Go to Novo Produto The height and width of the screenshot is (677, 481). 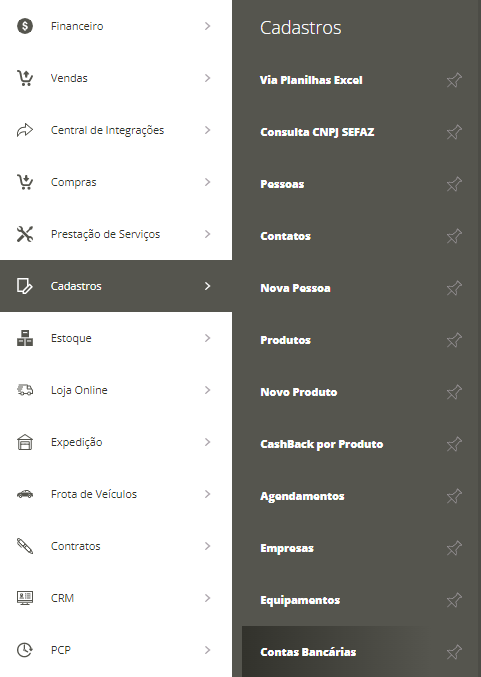tap(299, 392)
